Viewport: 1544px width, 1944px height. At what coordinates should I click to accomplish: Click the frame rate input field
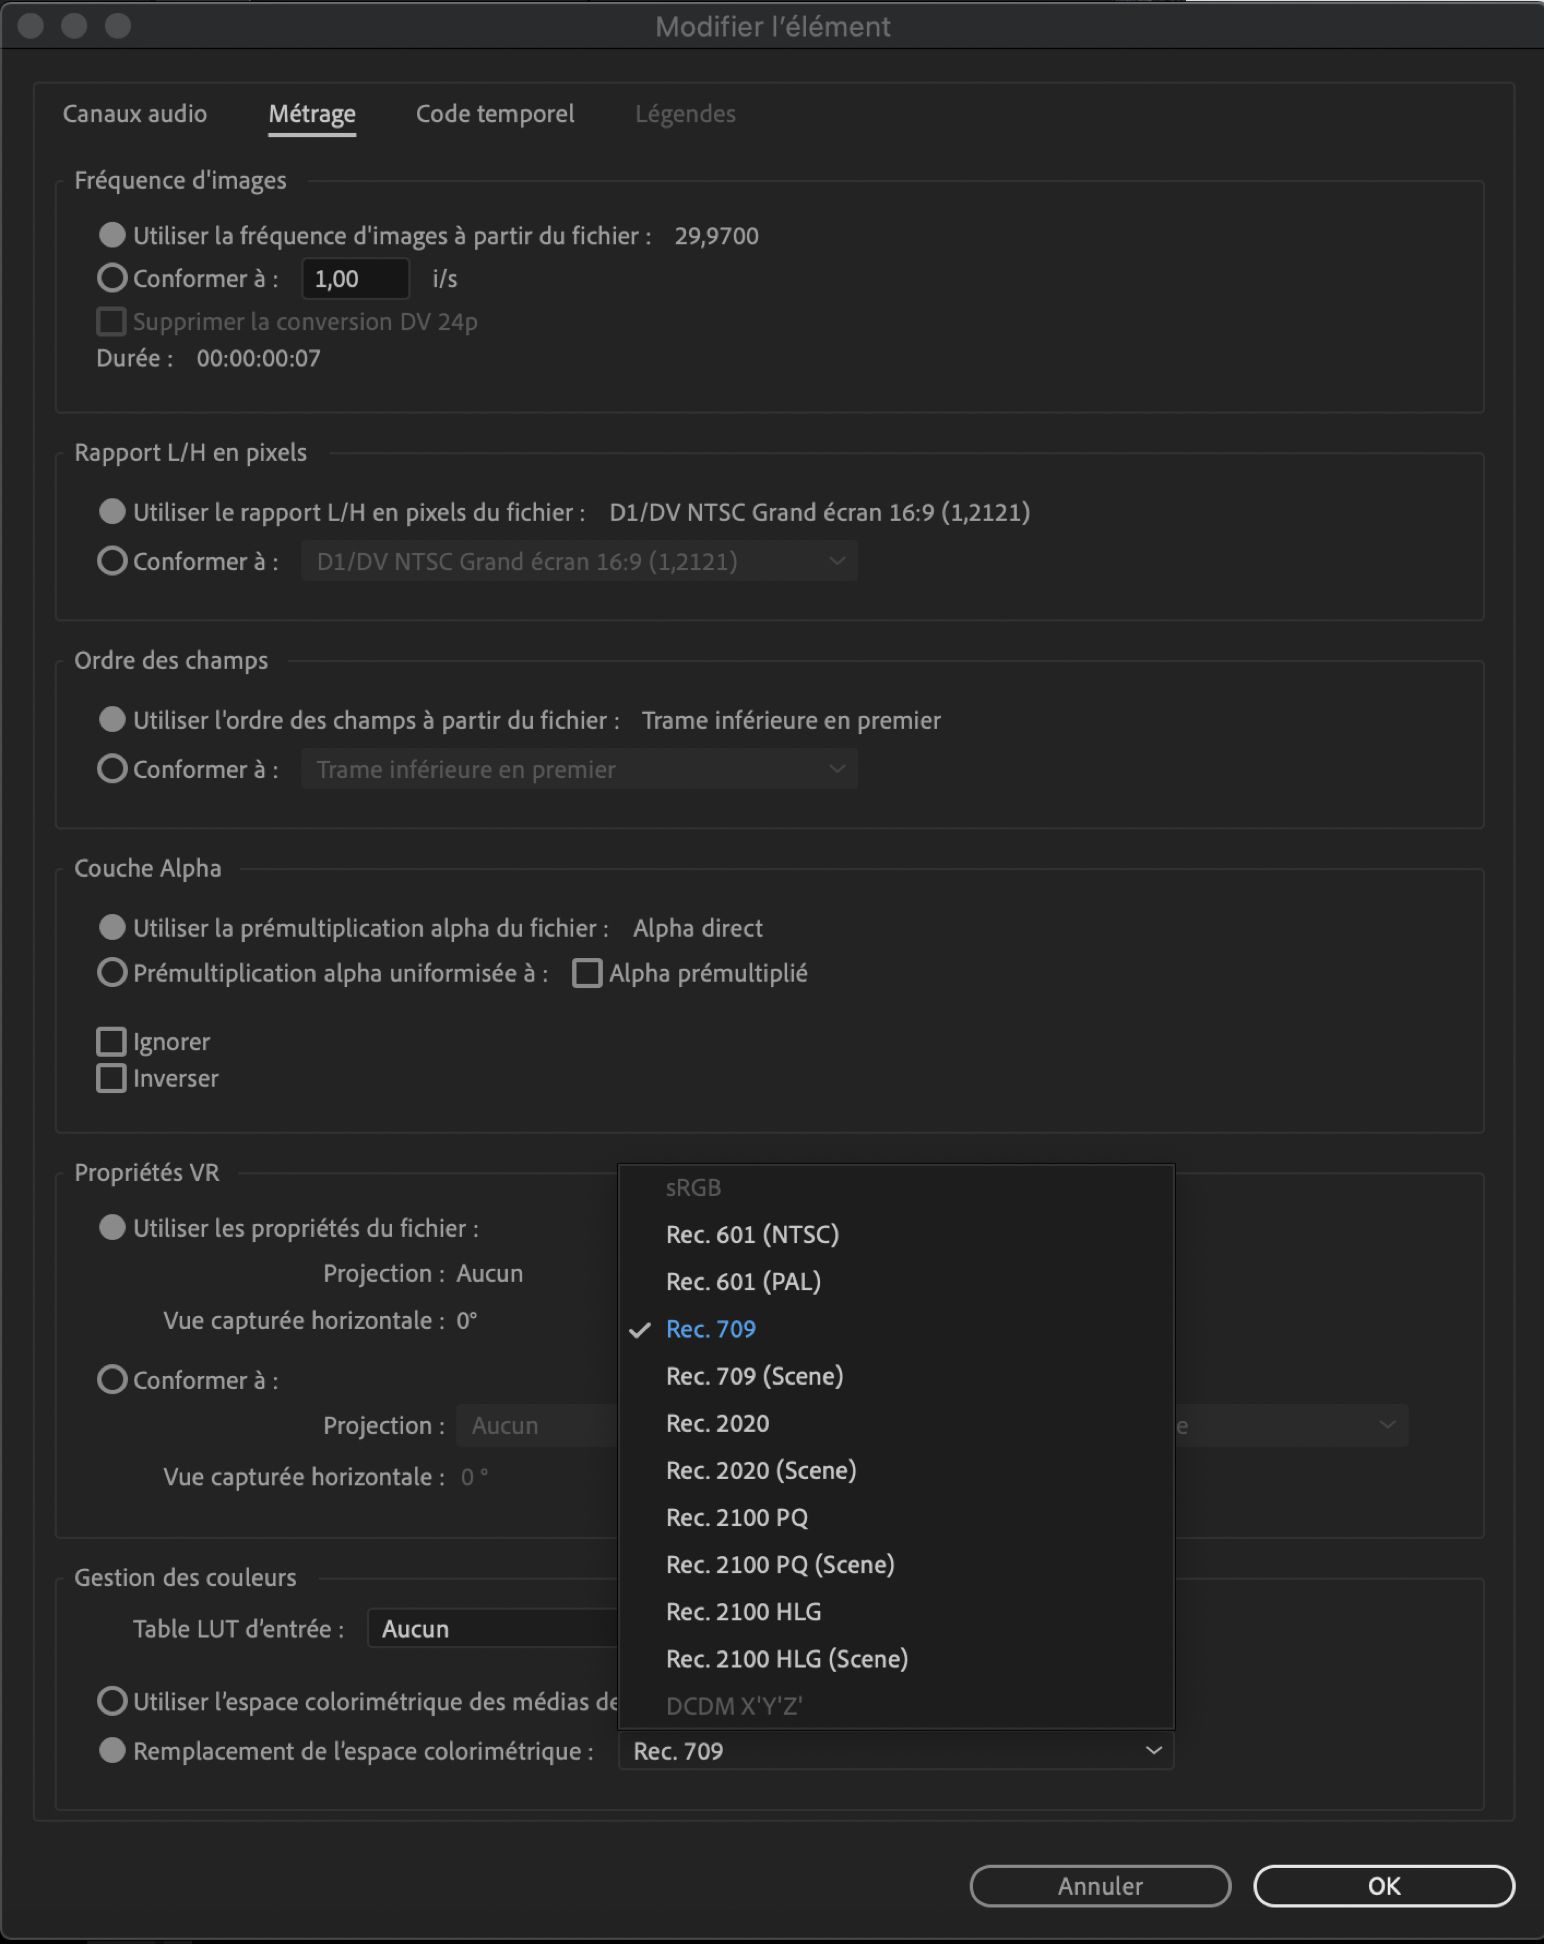(355, 279)
